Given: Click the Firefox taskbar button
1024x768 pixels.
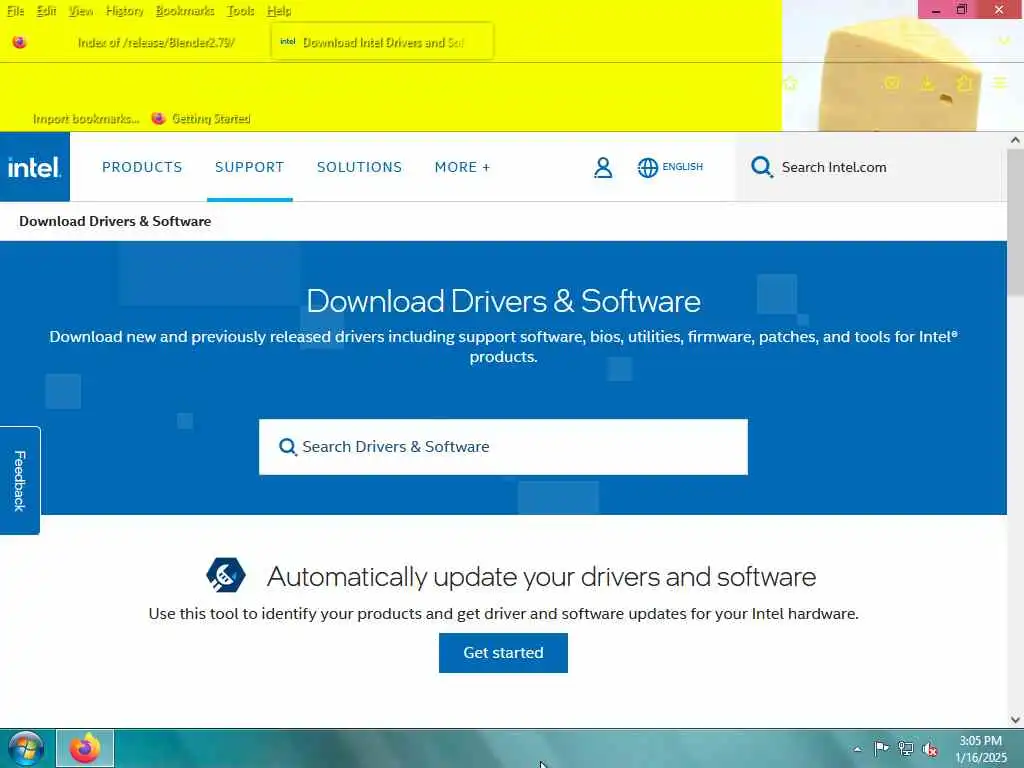Looking at the screenshot, I should tap(85, 748).
